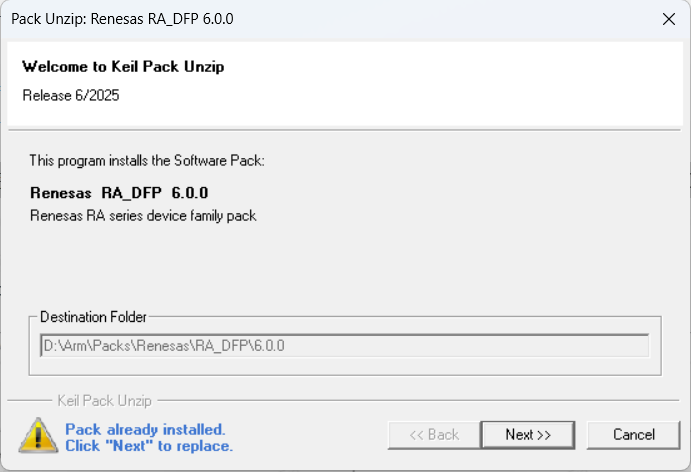Image resolution: width=691 pixels, height=472 pixels.
Task: Click the Destination Folder group box border
Action: pos(345,375)
